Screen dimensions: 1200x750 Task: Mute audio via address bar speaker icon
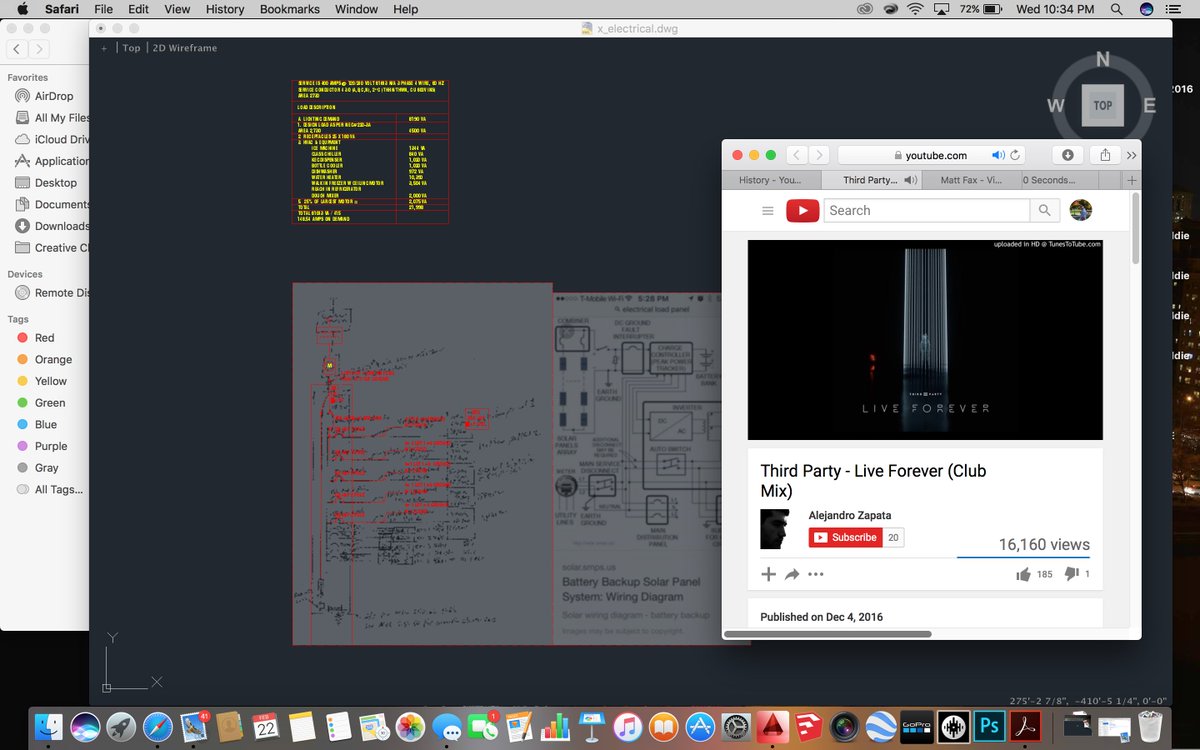point(997,155)
